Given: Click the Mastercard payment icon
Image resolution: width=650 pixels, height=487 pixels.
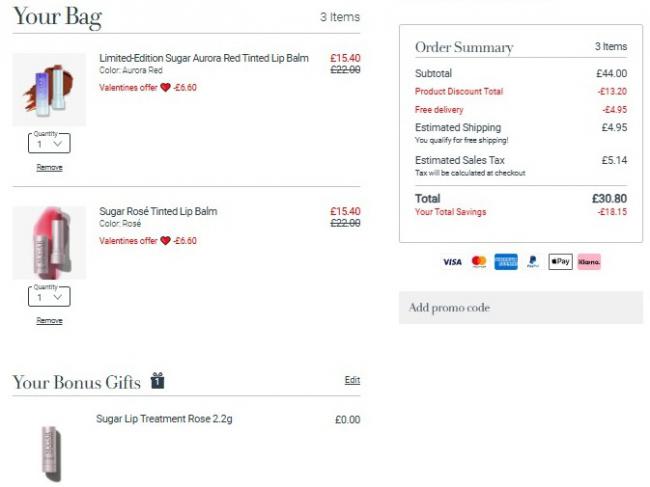Looking at the screenshot, I should (x=479, y=262).
